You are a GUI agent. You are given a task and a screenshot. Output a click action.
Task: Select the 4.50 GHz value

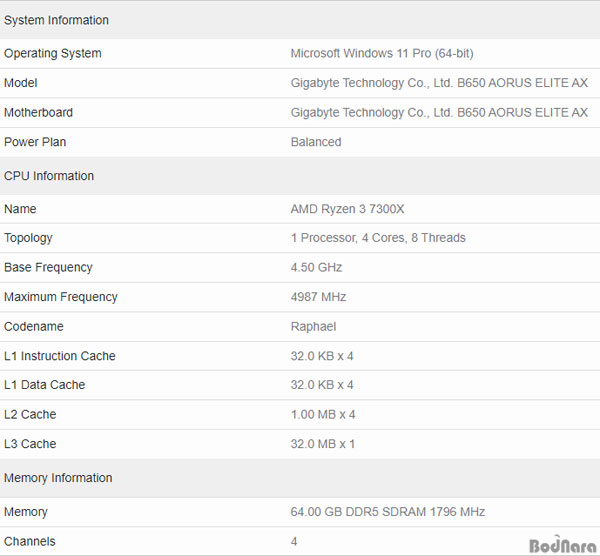(316, 267)
